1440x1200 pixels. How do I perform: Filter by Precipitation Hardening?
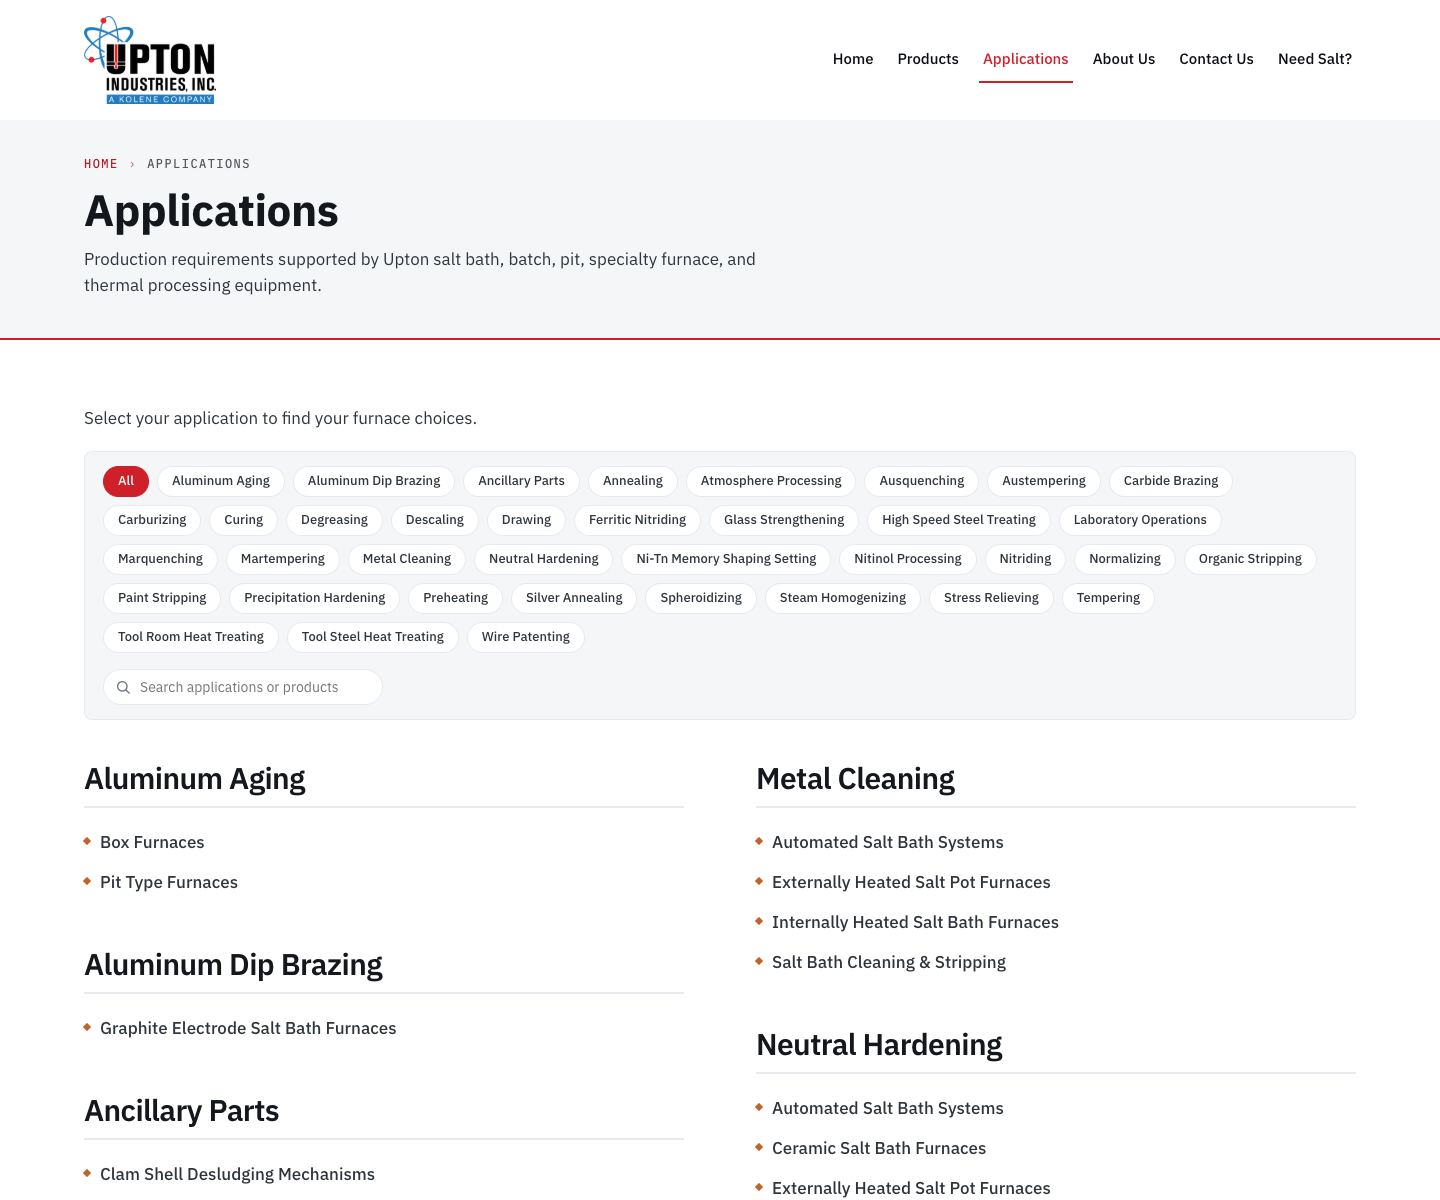click(x=315, y=598)
